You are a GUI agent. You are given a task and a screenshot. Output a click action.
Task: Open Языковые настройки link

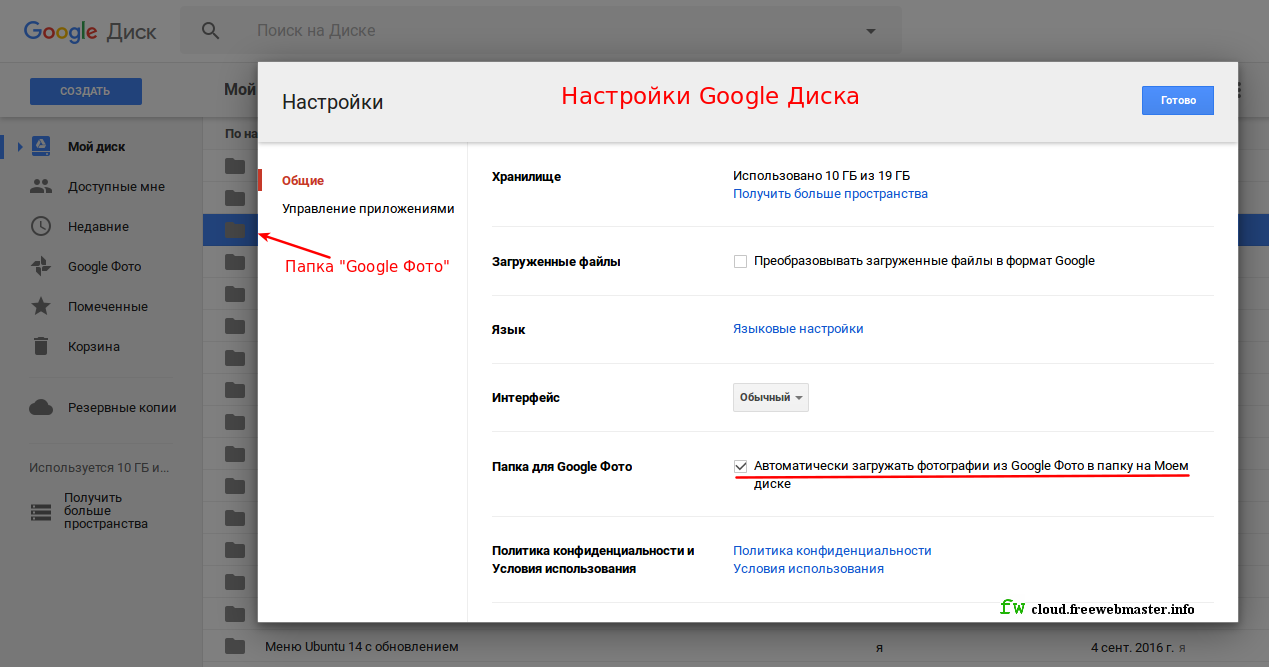(x=798, y=329)
